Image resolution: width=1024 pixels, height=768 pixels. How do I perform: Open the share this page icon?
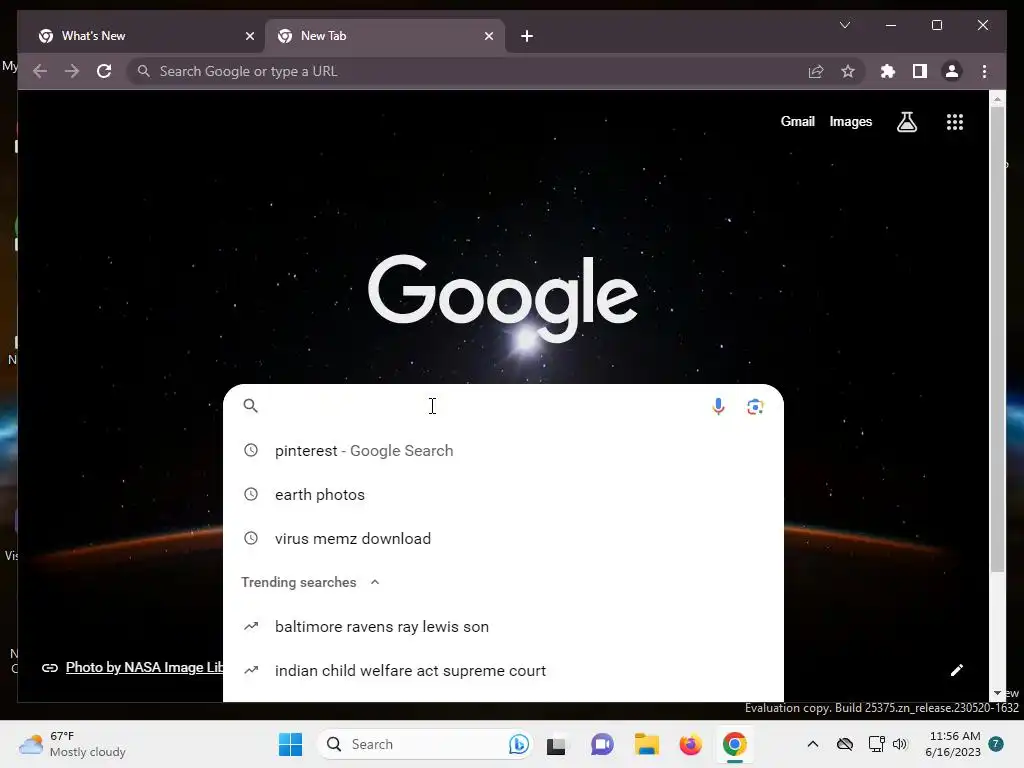[x=816, y=71]
